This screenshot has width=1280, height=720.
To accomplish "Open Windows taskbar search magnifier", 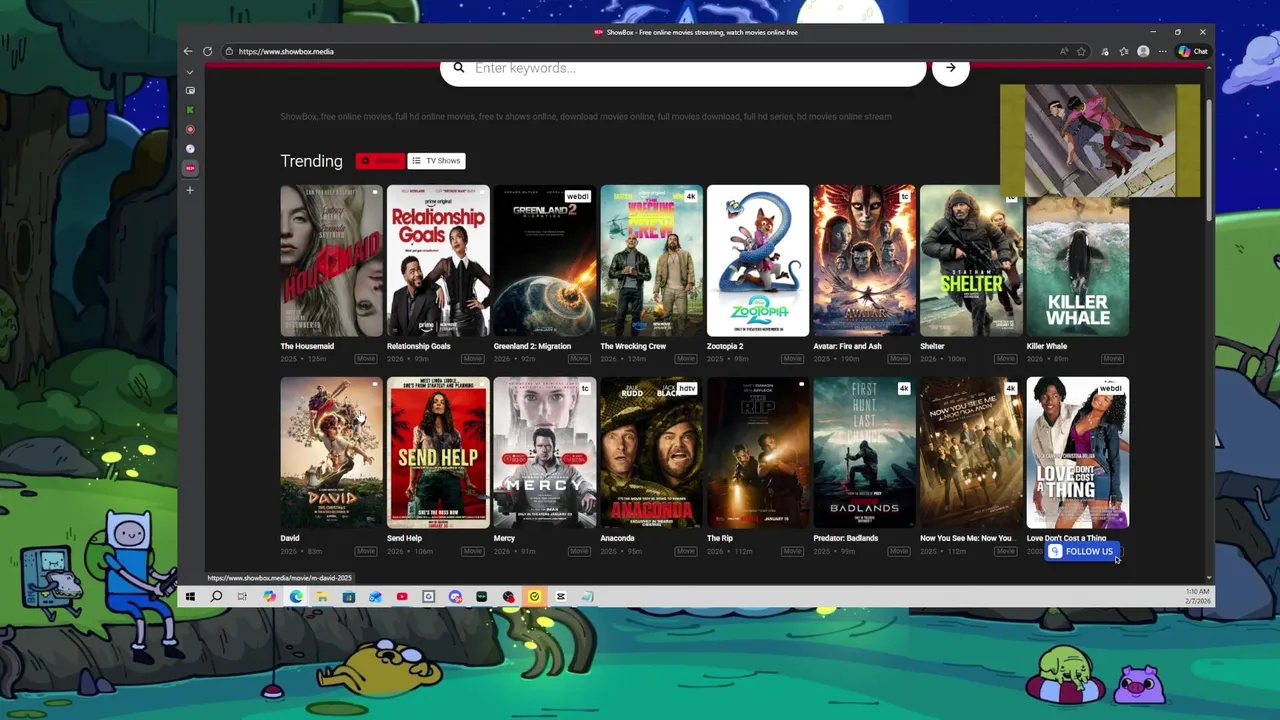I will 216,597.
